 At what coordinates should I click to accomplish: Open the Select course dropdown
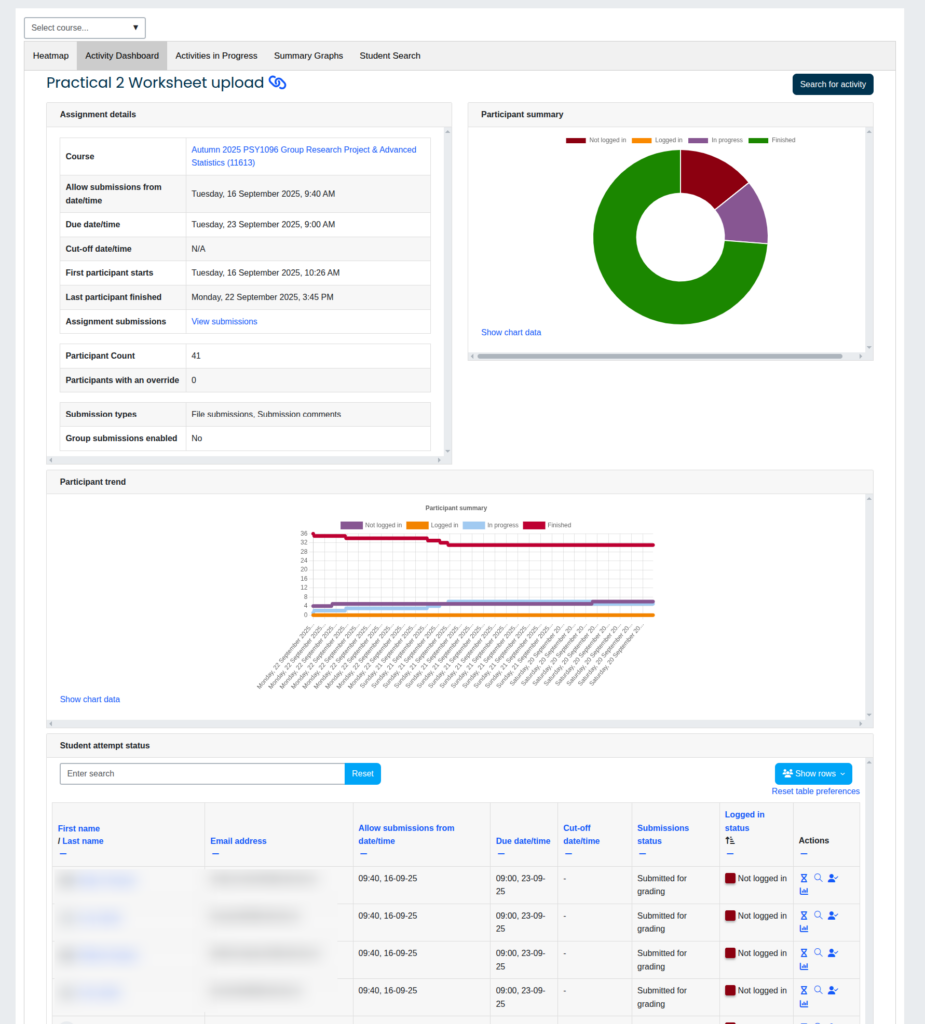tap(84, 27)
